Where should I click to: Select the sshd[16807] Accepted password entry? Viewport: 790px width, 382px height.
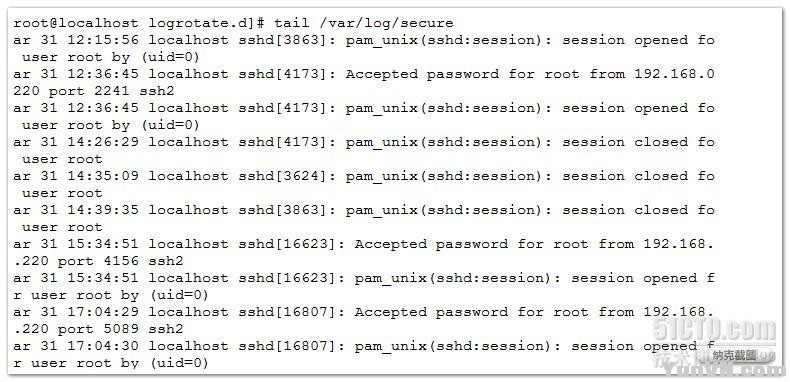[364, 312]
